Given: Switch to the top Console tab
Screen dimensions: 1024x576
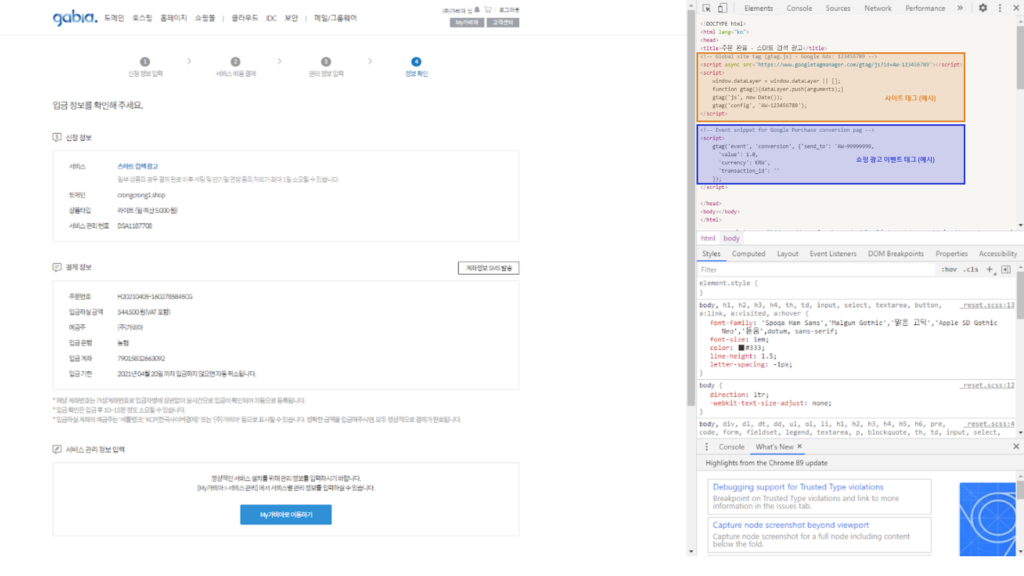Looking at the screenshot, I should point(799,8).
